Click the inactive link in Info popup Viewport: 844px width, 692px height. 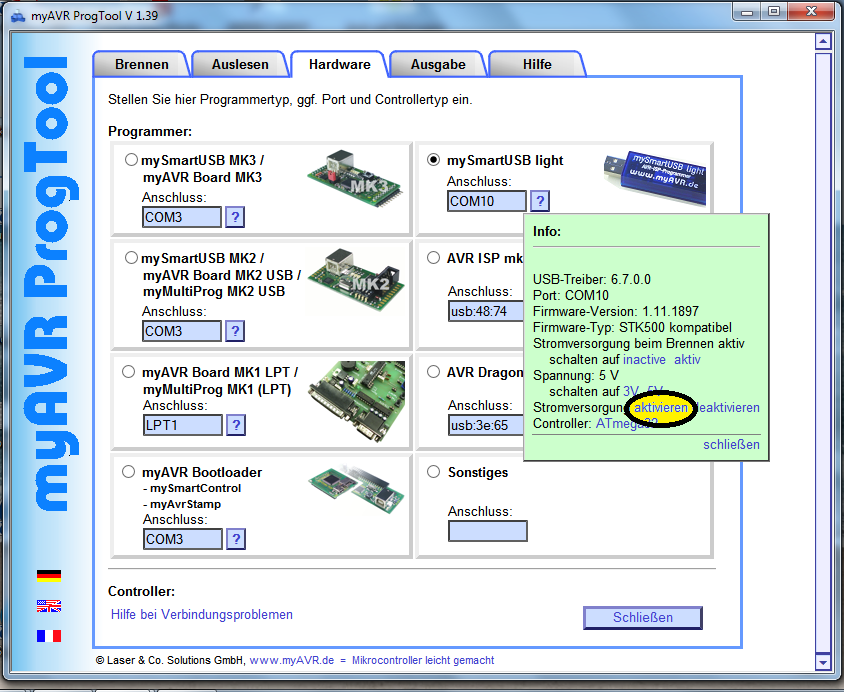644,359
